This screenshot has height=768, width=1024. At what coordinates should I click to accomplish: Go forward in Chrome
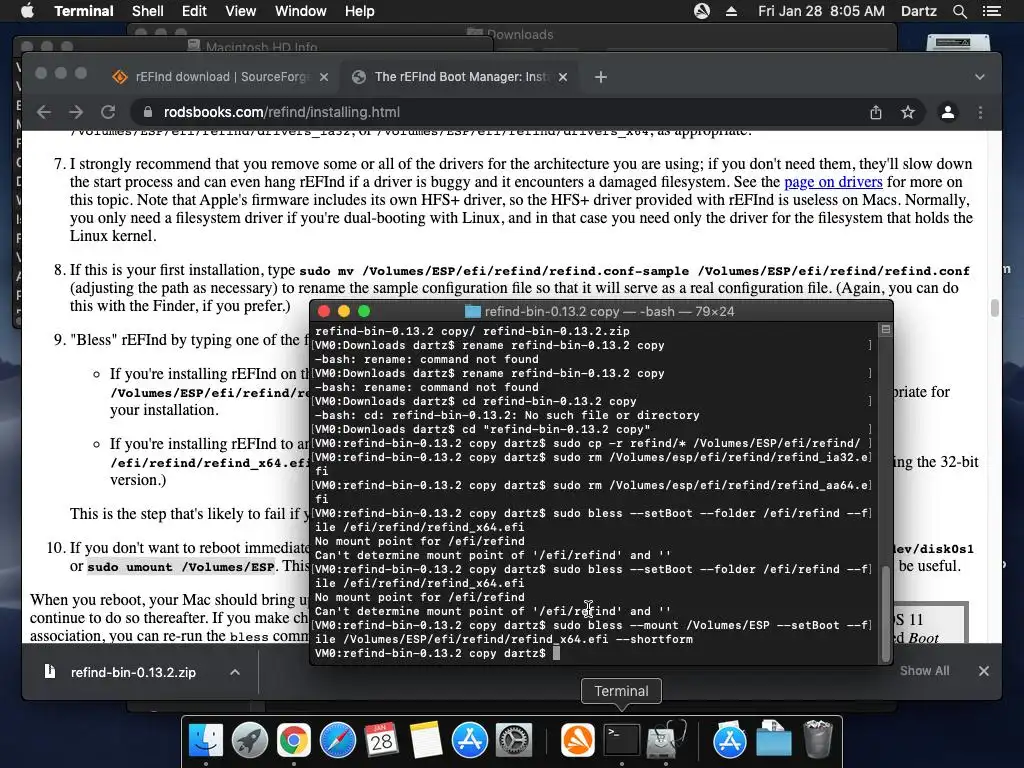tap(76, 112)
